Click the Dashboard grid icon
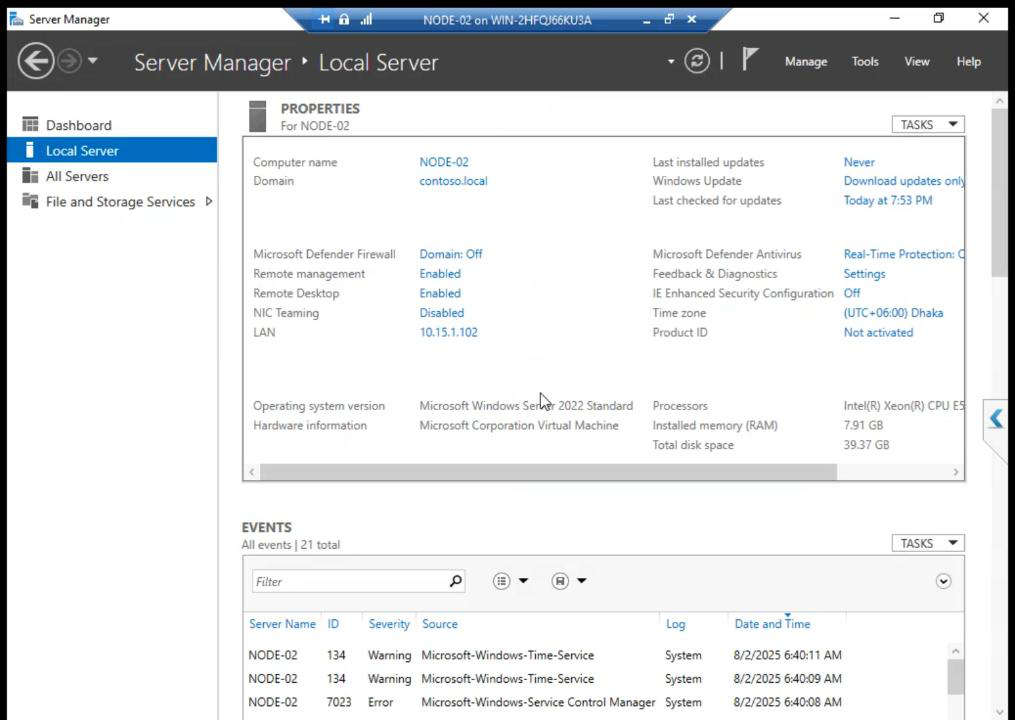 pyautogui.click(x=30, y=124)
